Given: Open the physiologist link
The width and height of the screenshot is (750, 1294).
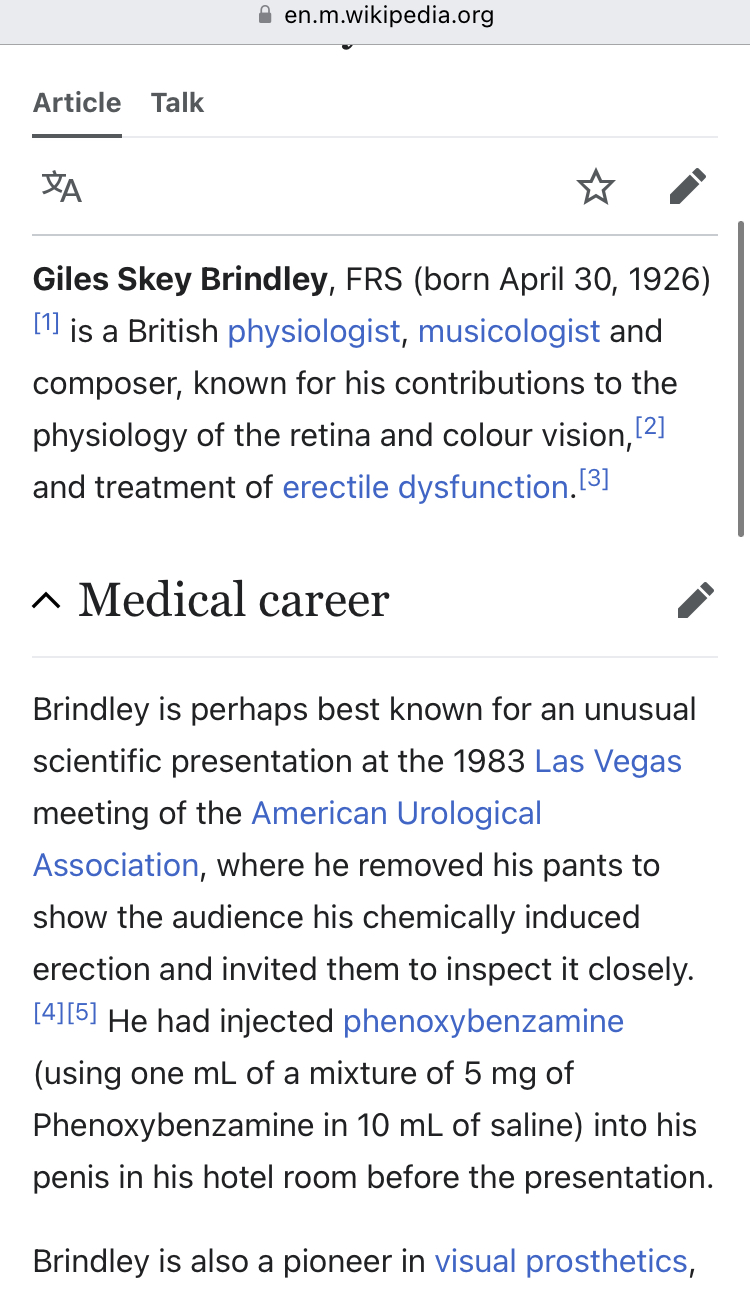Looking at the screenshot, I should tap(314, 331).
